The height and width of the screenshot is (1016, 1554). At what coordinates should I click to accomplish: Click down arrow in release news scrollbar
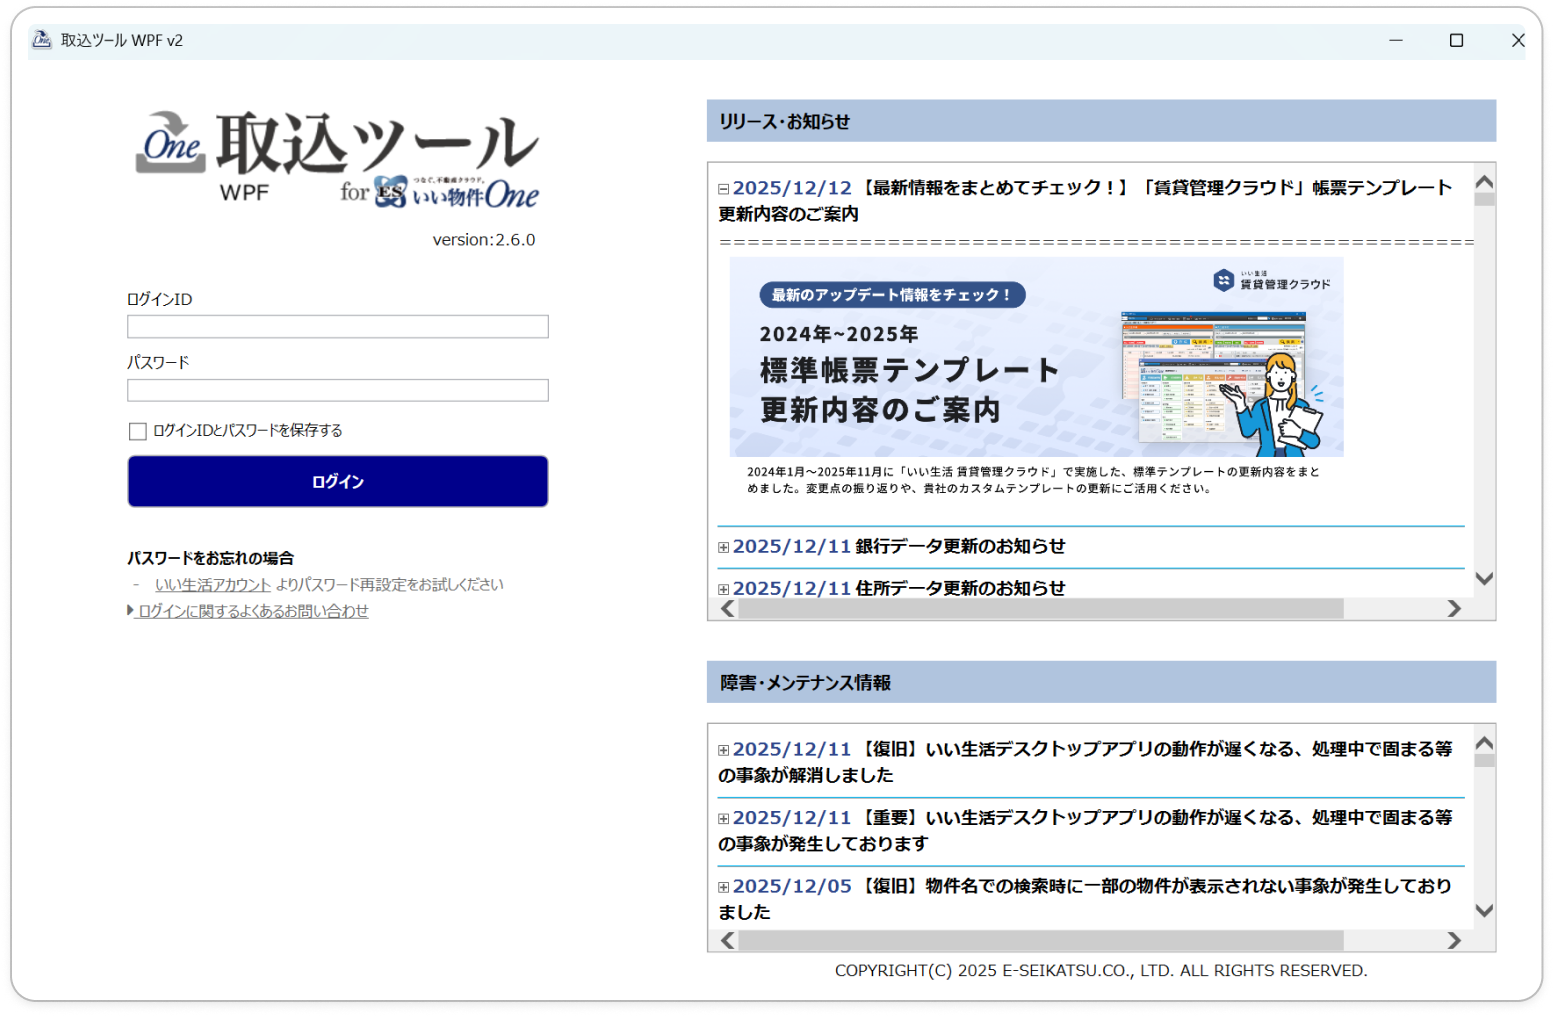(x=1485, y=579)
